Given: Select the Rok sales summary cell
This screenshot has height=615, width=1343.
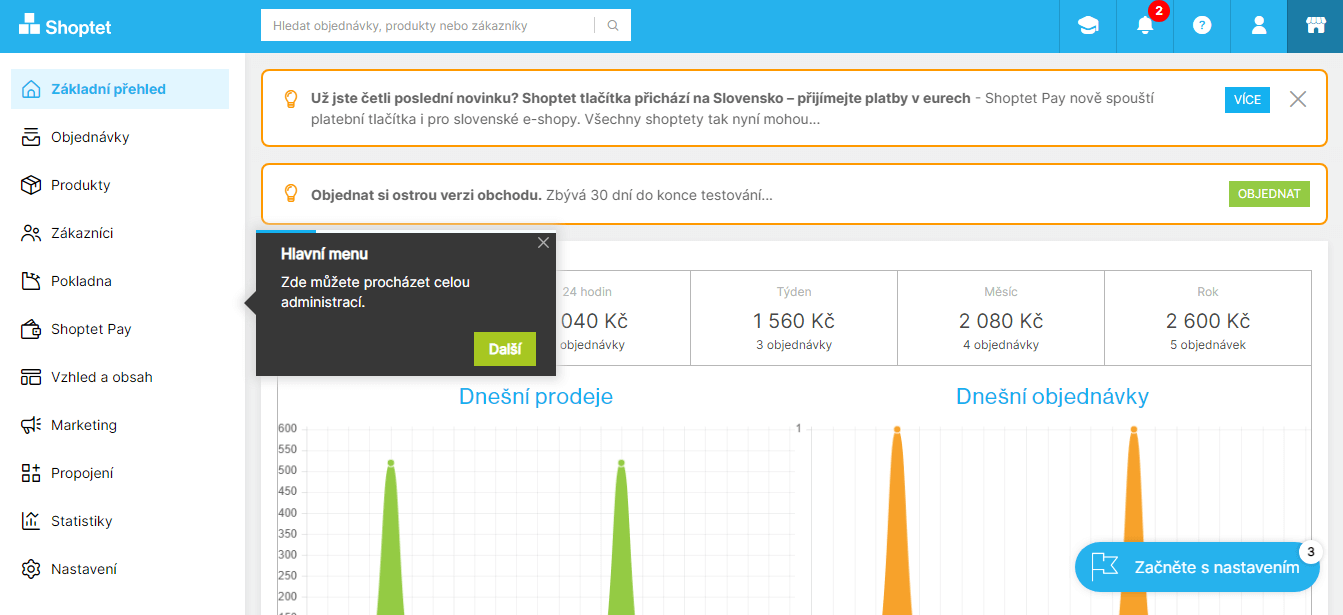Looking at the screenshot, I should 1208,318.
